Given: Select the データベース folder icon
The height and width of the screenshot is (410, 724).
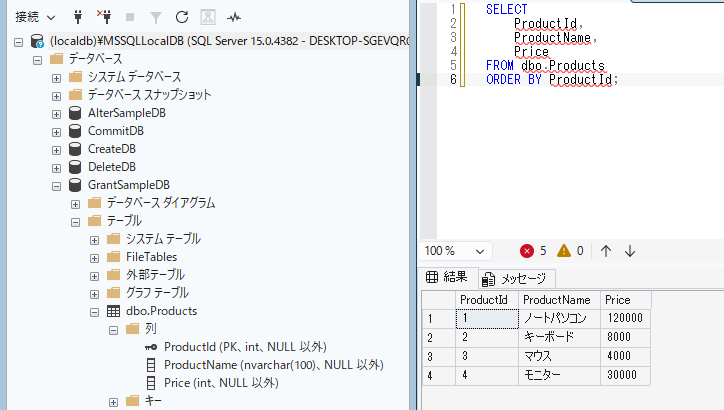Looking at the screenshot, I should point(56,59).
